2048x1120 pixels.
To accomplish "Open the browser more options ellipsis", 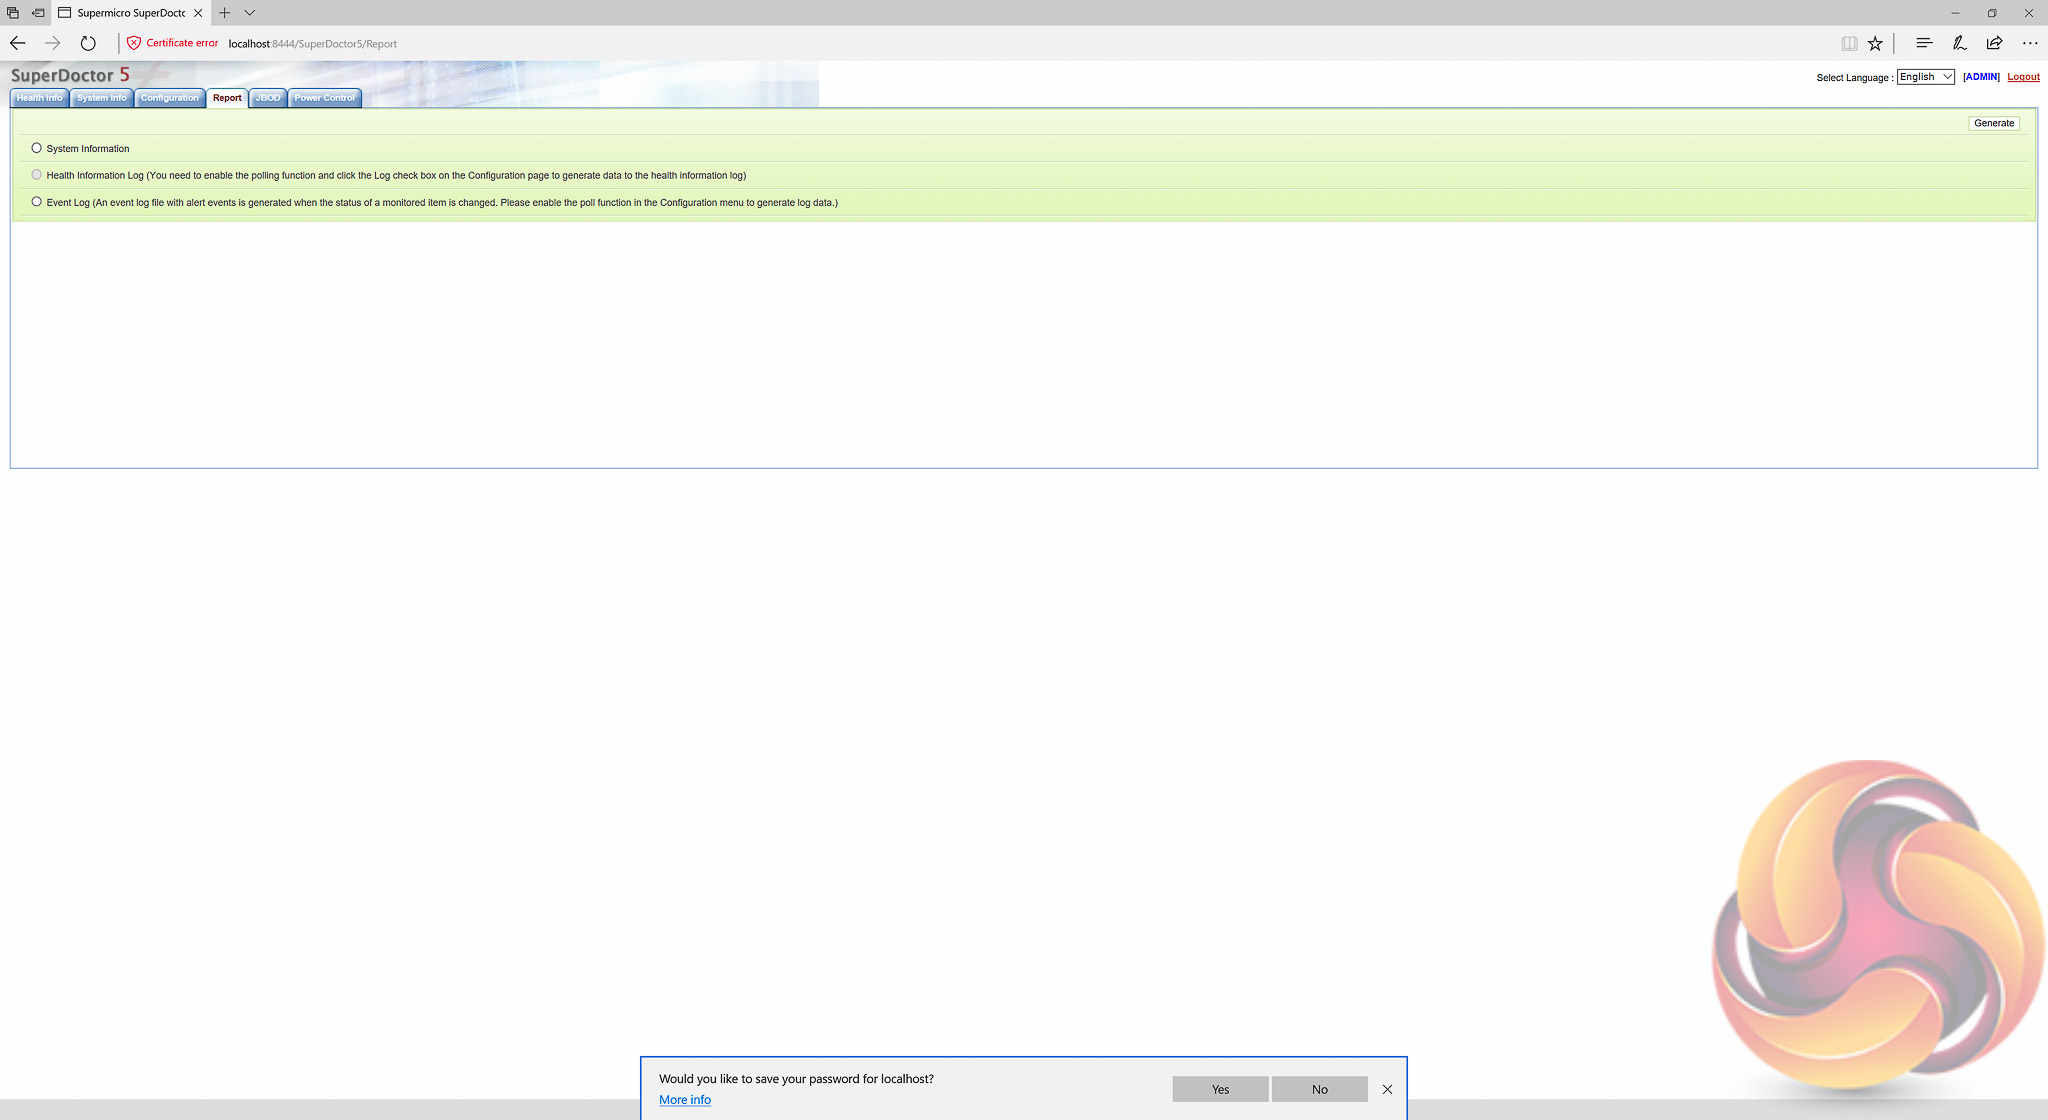I will pyautogui.click(x=2029, y=43).
